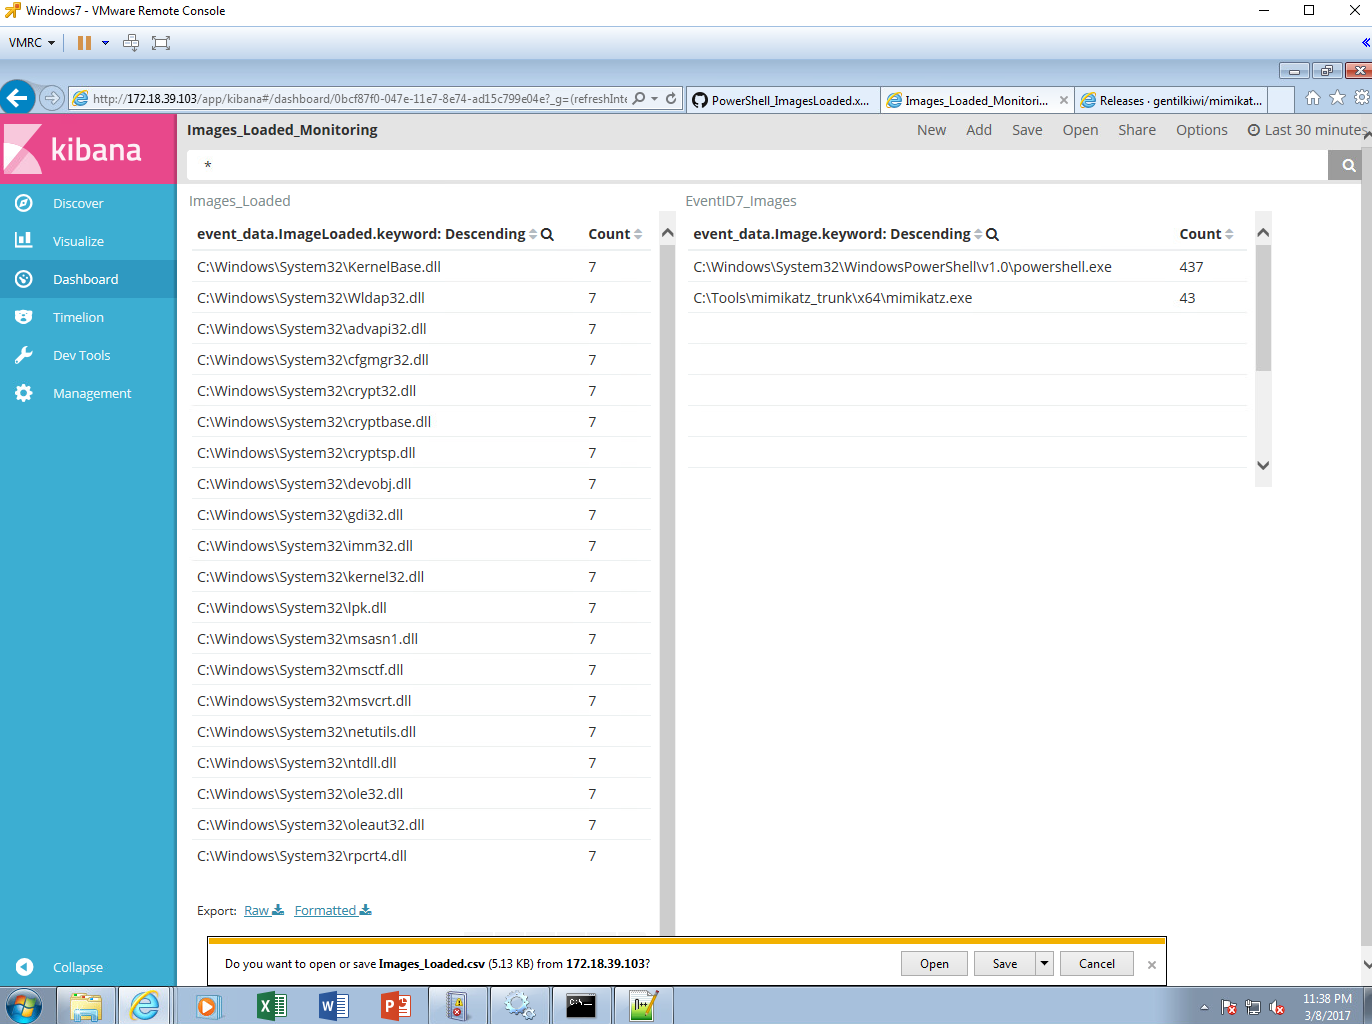Image resolution: width=1372 pixels, height=1024 pixels.
Task: Pause the VM in VMRC toolbar
Action: click(x=84, y=43)
